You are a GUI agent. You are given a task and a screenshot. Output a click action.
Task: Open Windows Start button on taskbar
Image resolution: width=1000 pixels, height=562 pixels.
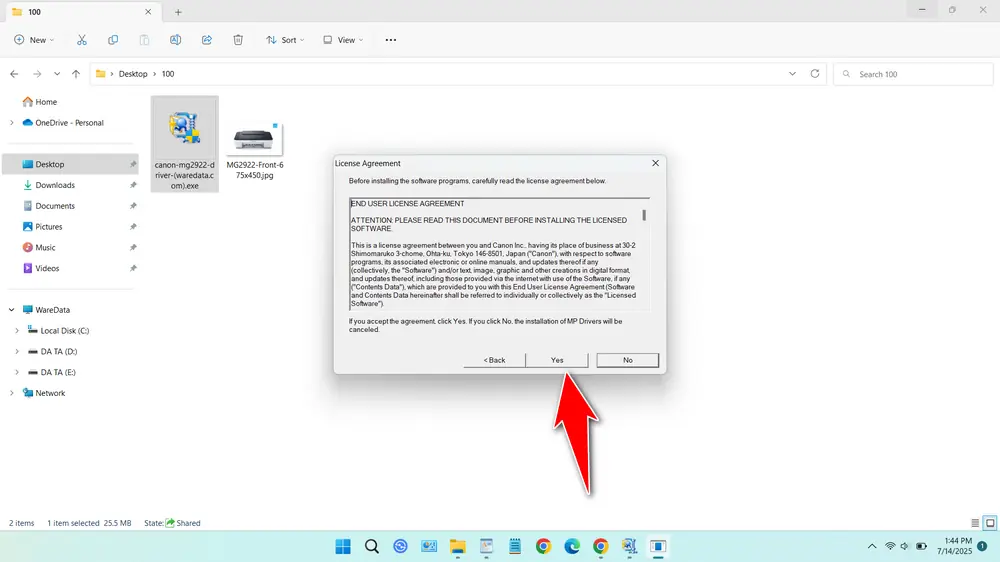[343, 546]
